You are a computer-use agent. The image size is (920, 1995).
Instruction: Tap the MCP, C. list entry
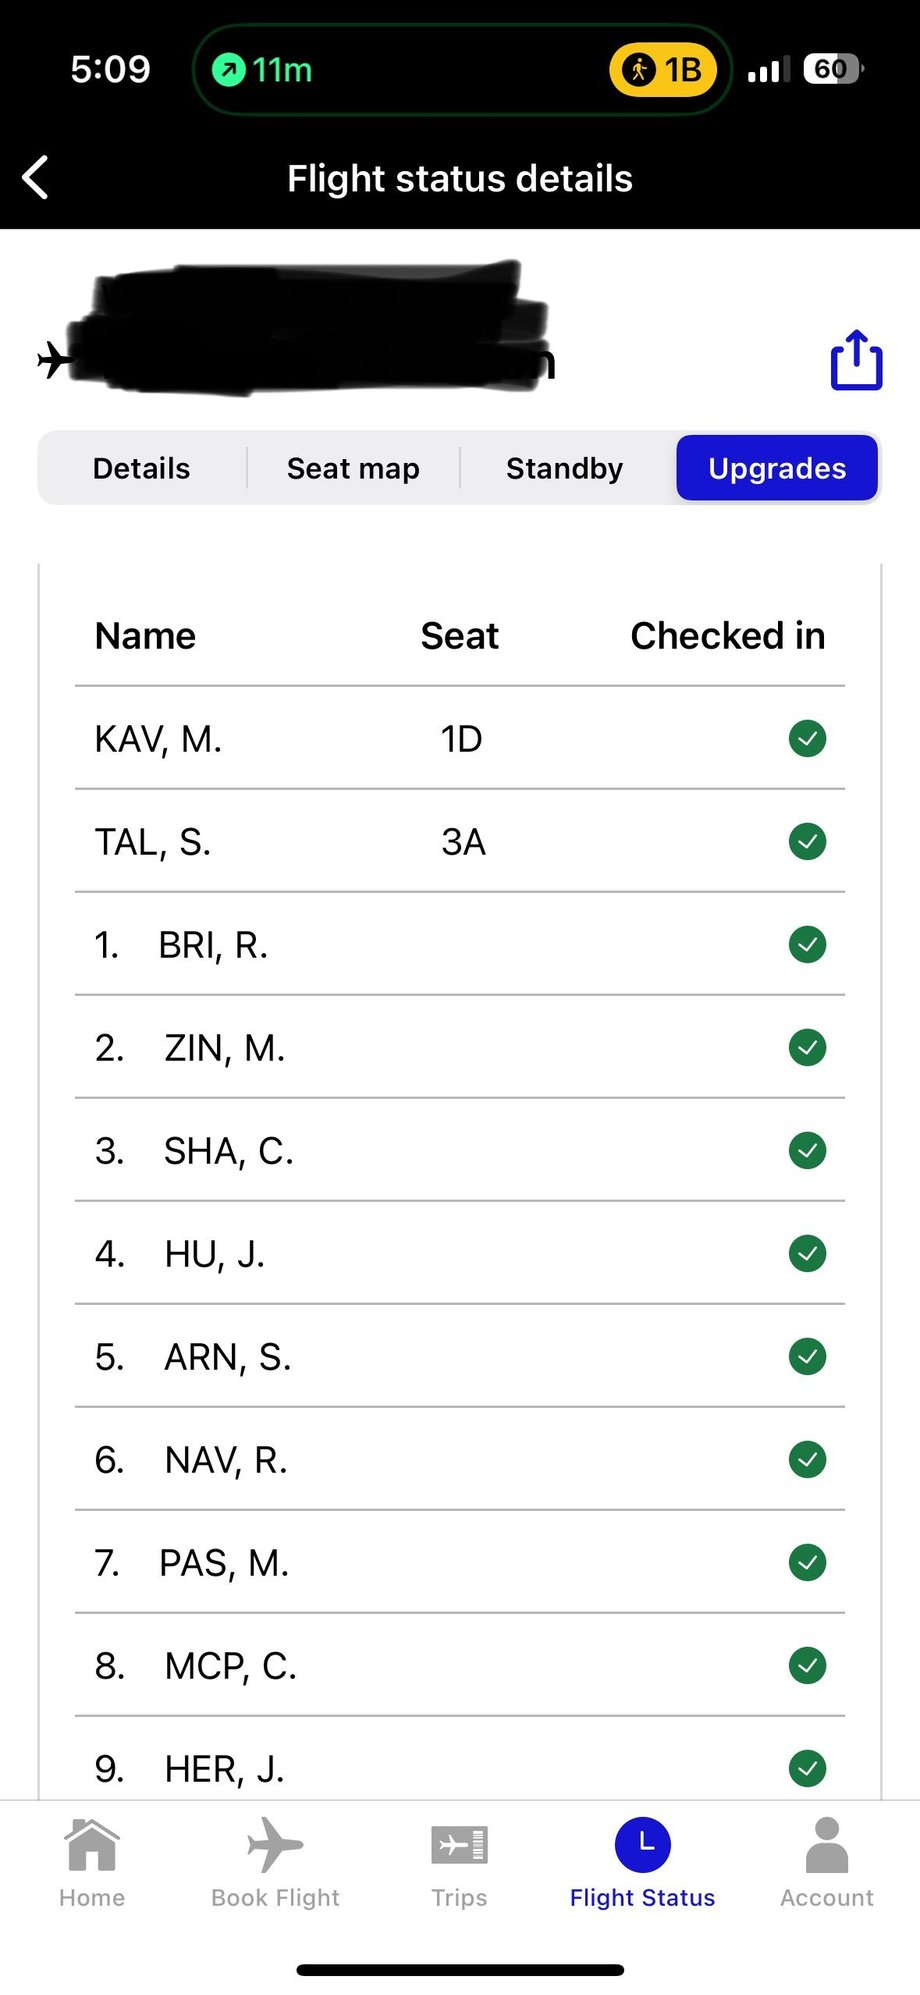[x=230, y=1666]
